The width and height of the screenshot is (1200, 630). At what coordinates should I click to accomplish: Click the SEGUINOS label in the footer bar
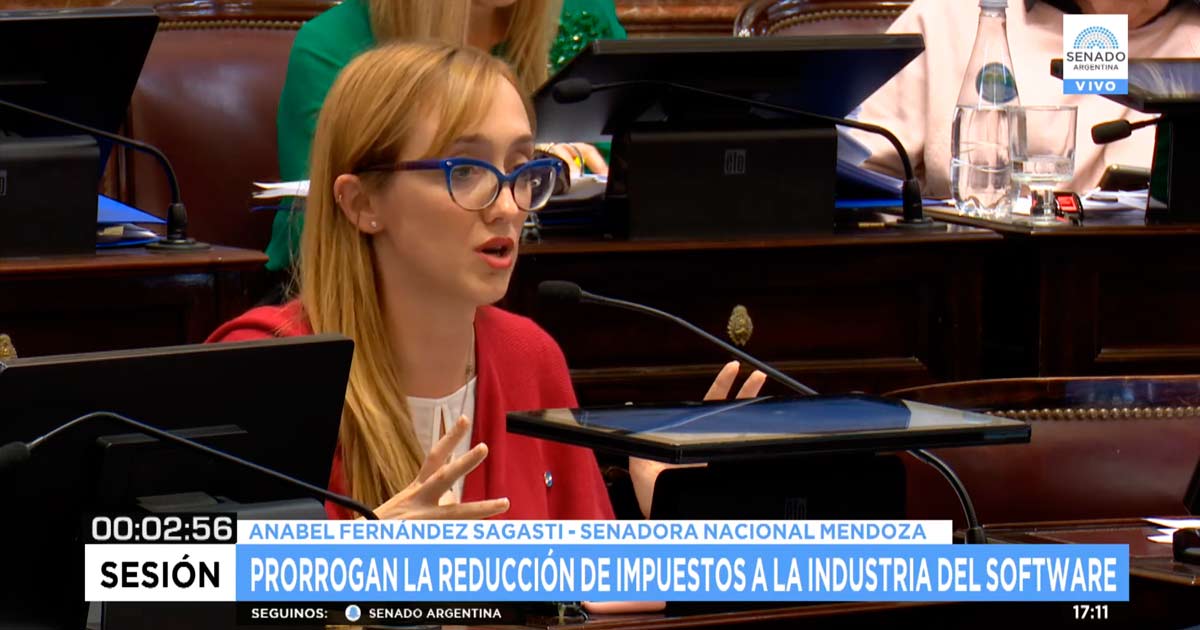289,613
